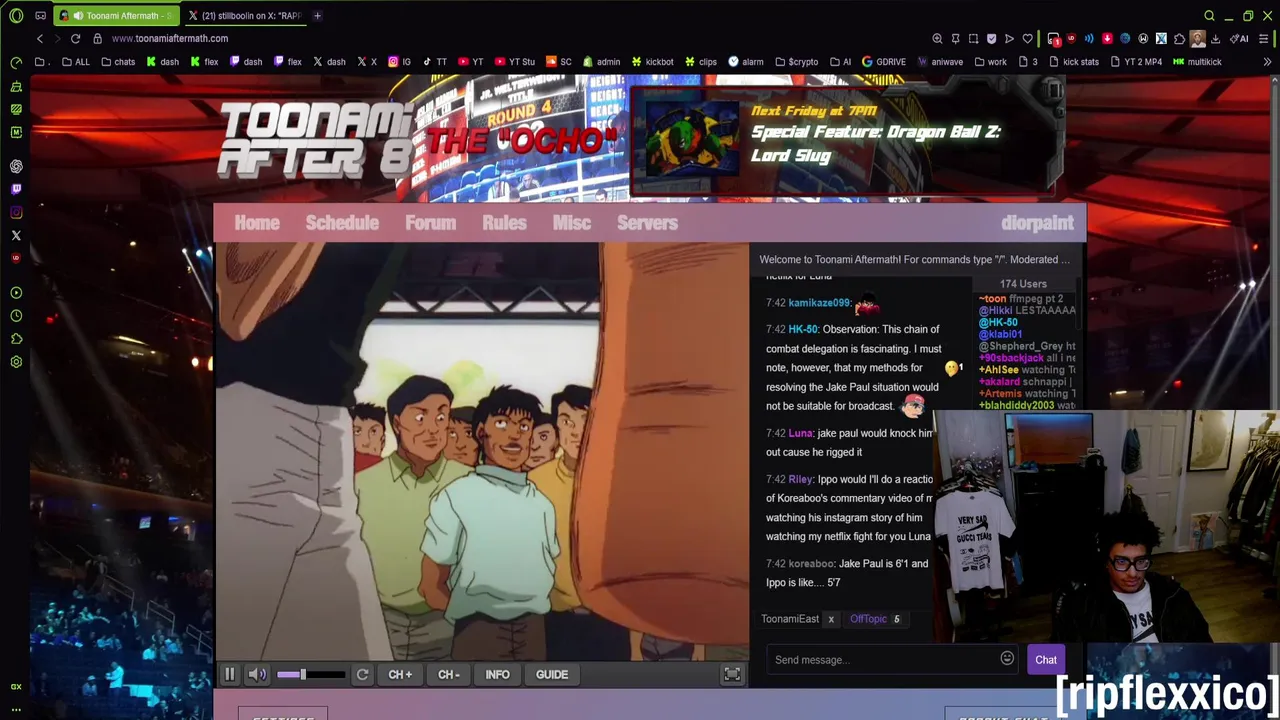Image resolution: width=1280 pixels, height=720 pixels.
Task: Open the X sidebar panel icon
Action: tap(16, 236)
